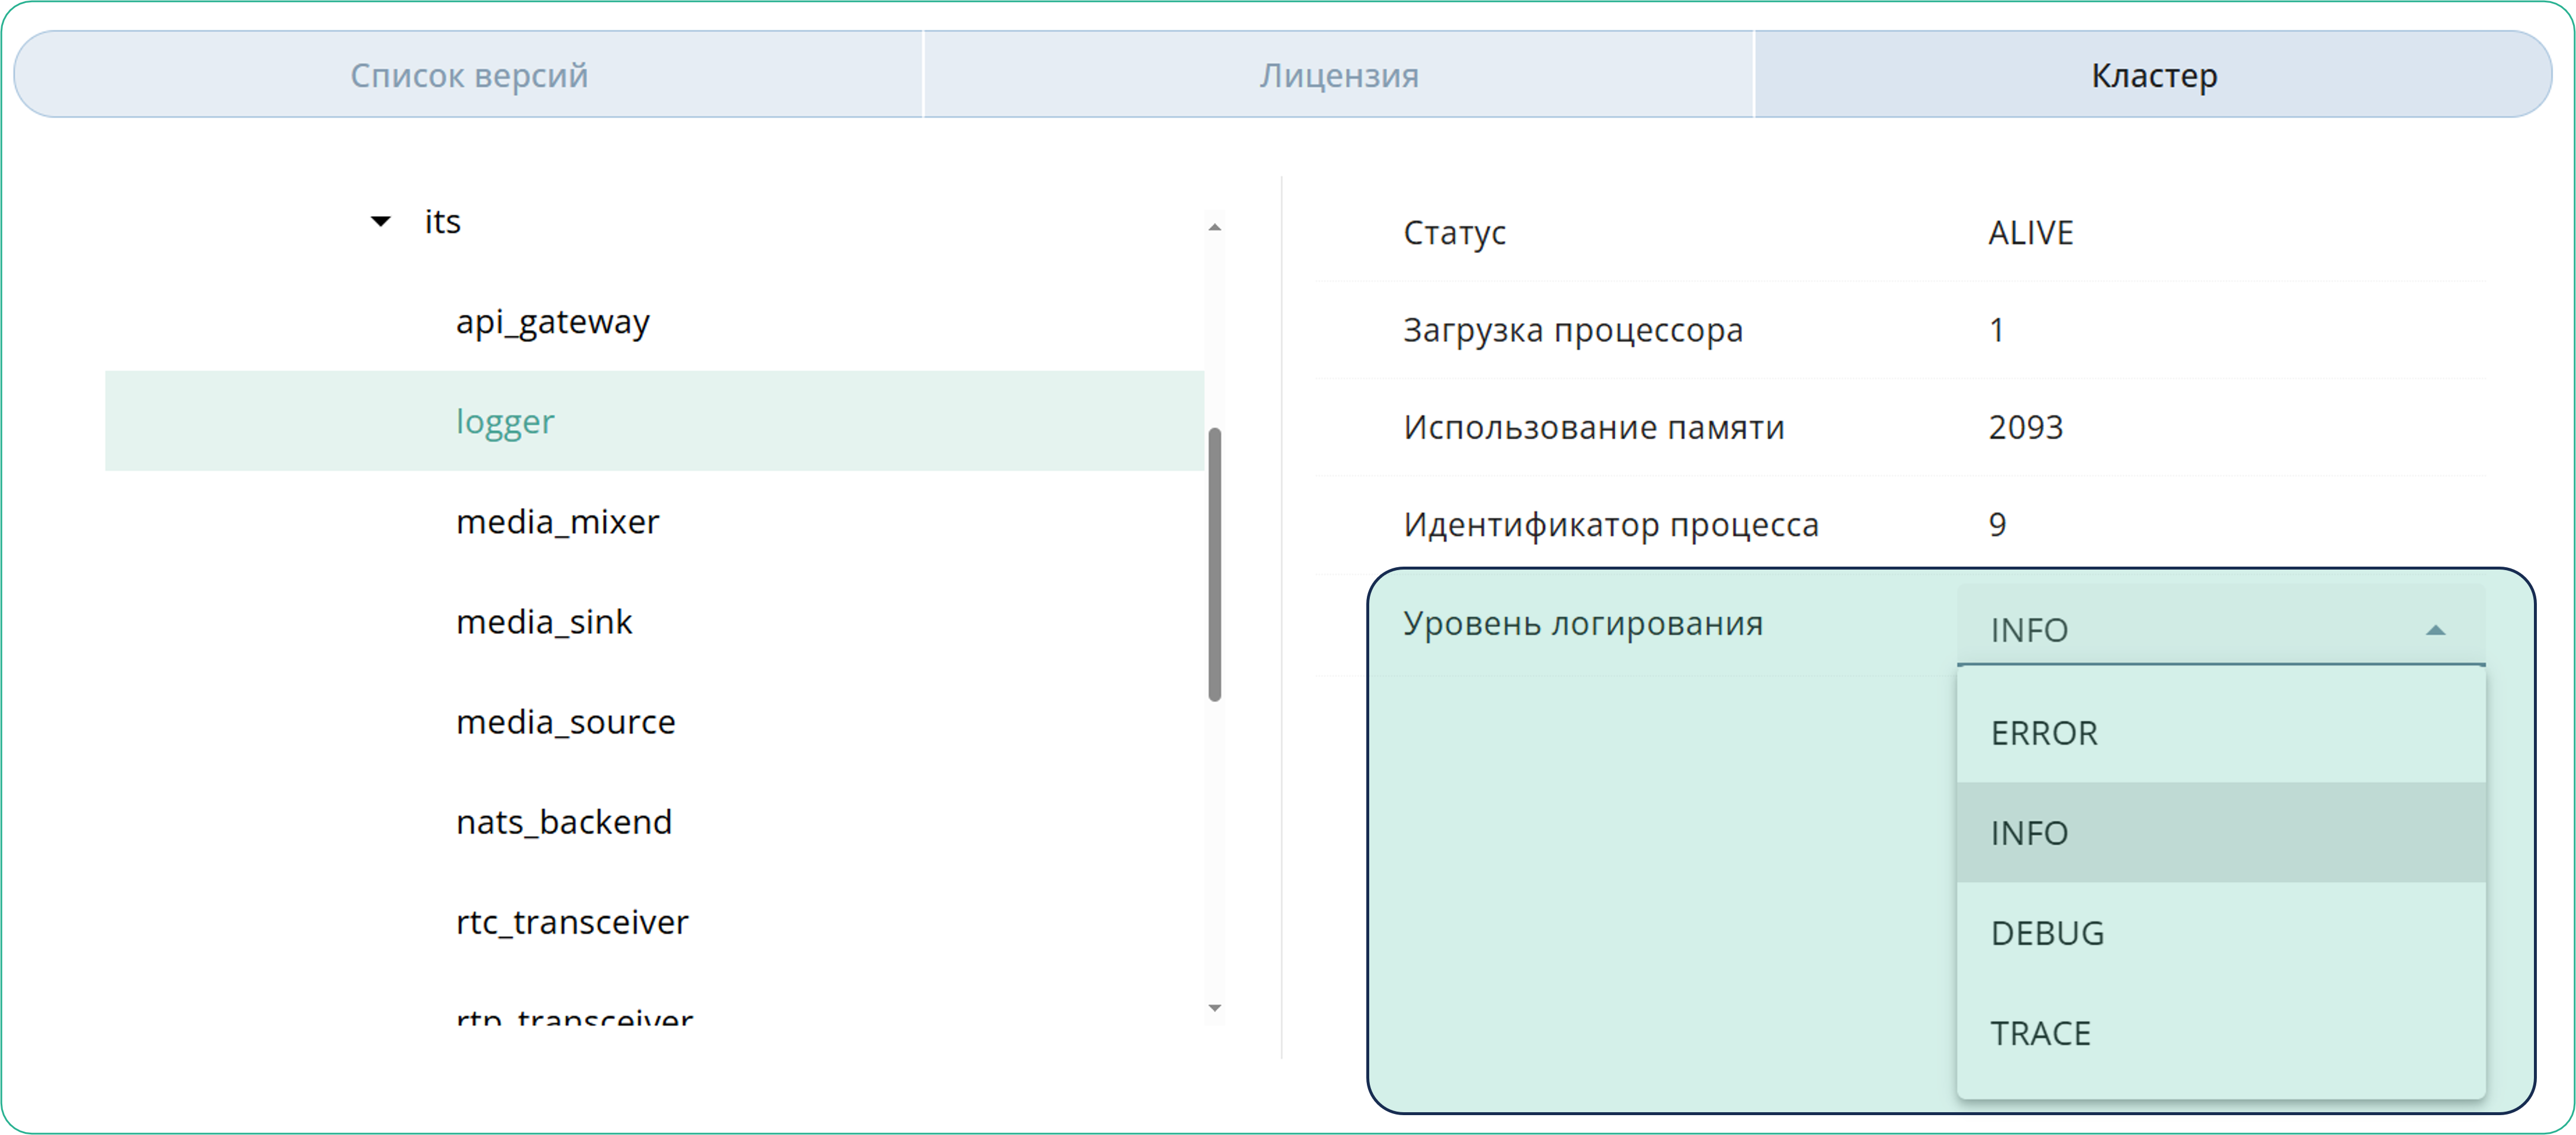Switch to the 'Лицензия' tab

1338,74
